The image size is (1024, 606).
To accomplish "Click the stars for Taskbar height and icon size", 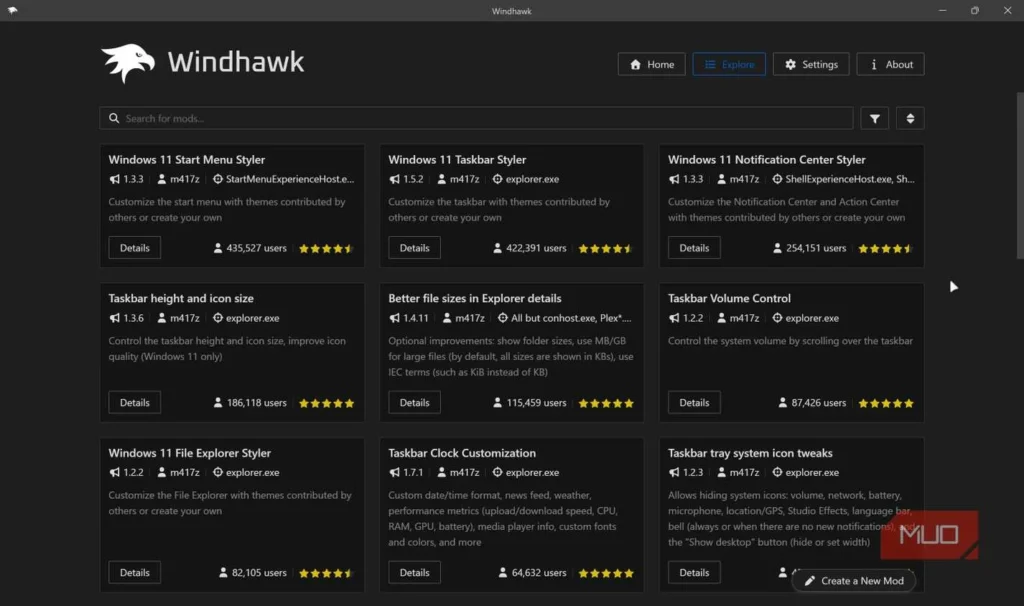I will (x=326, y=403).
